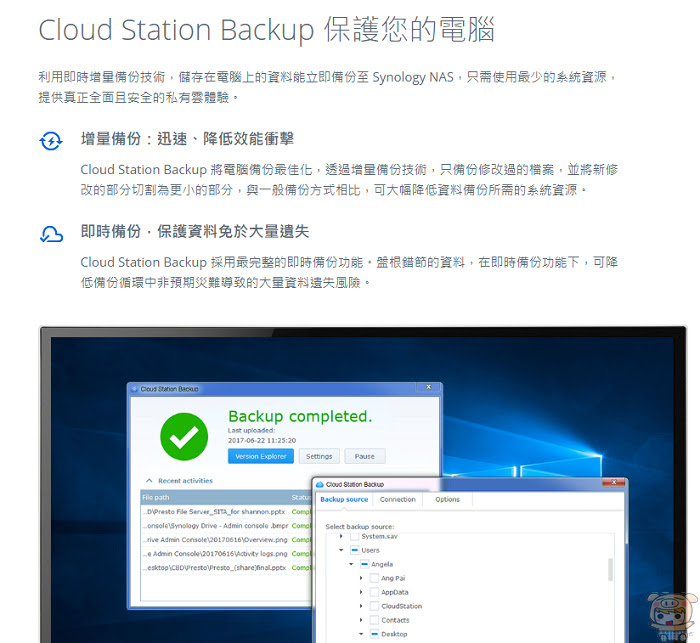Check the Contacts folder
This screenshot has width=700, height=643.
coord(374,620)
